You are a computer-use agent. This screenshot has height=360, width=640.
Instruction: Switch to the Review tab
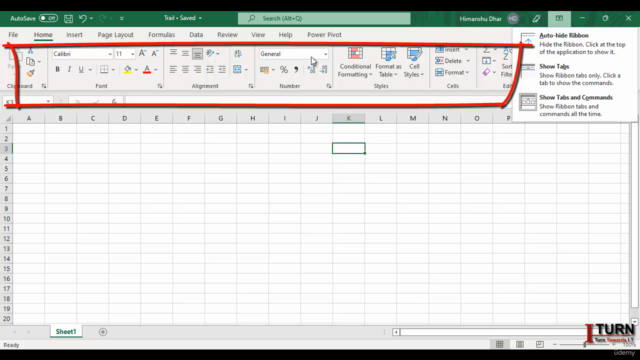227,35
